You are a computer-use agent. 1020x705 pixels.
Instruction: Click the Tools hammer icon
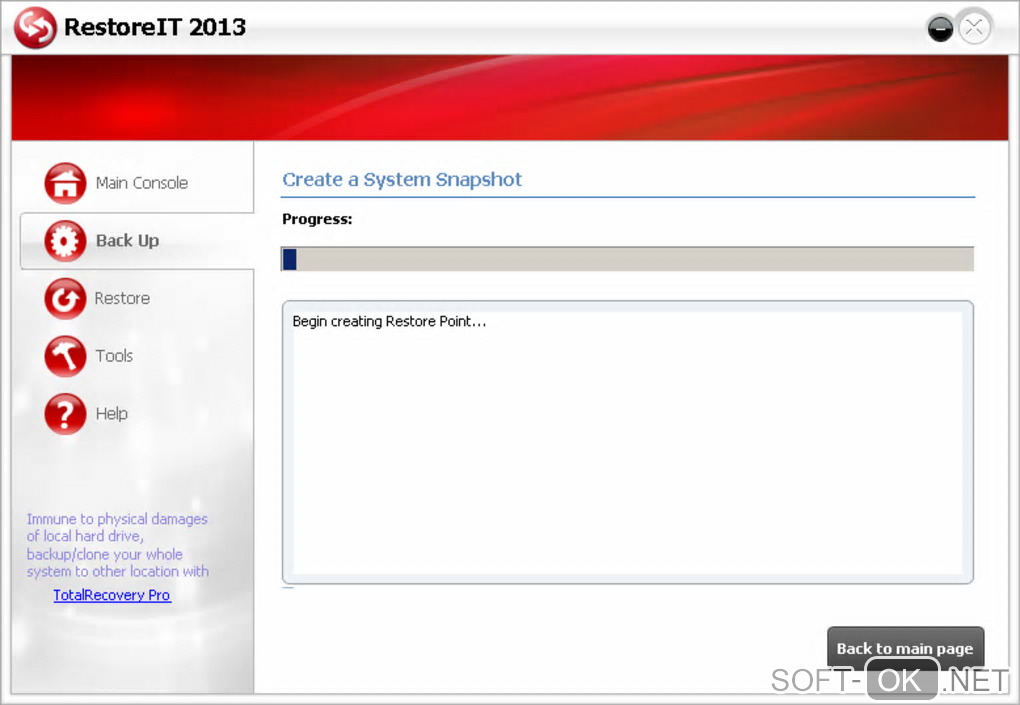pos(65,356)
